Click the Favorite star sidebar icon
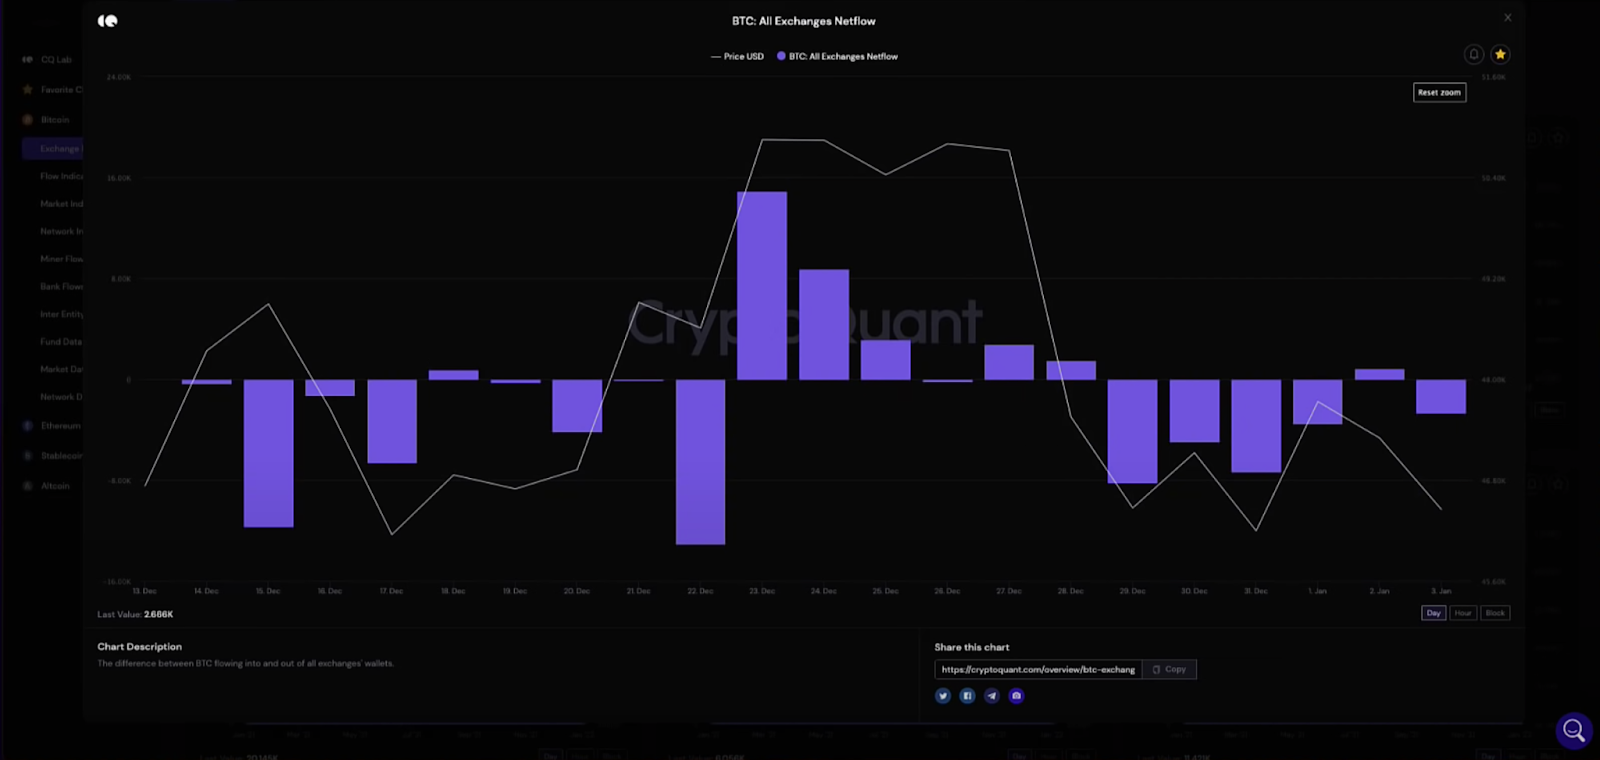The image size is (1600, 760). pyautogui.click(x=27, y=90)
